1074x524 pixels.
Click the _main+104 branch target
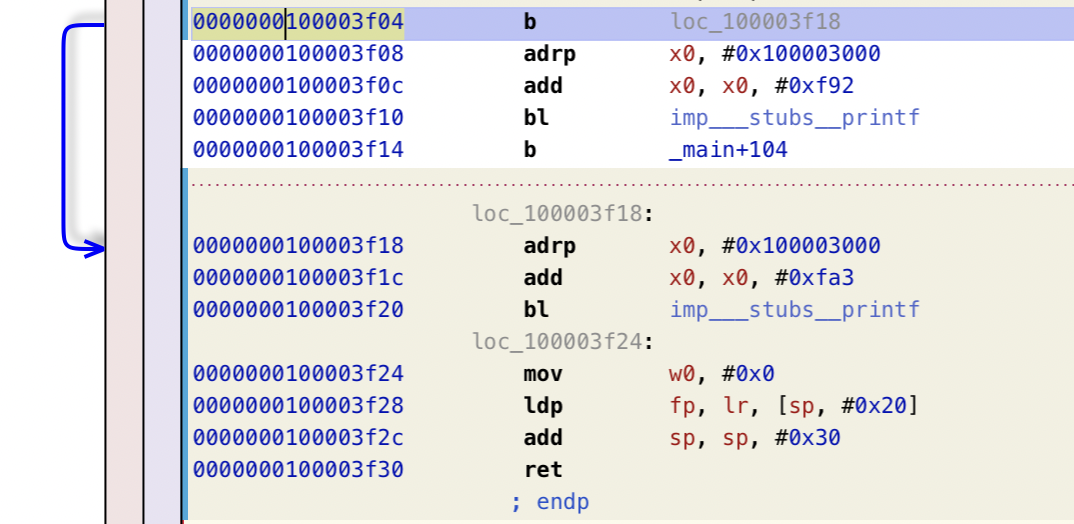[728, 150]
